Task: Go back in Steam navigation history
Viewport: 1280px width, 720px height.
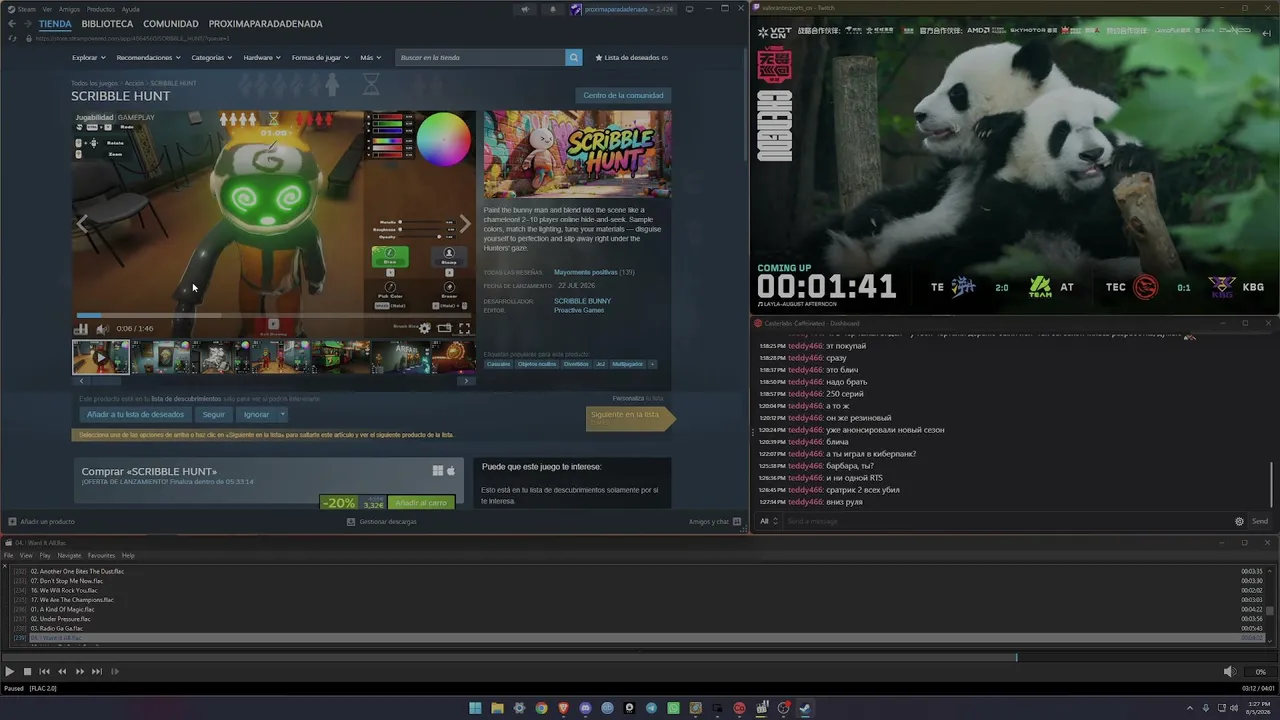Action: pos(12,24)
